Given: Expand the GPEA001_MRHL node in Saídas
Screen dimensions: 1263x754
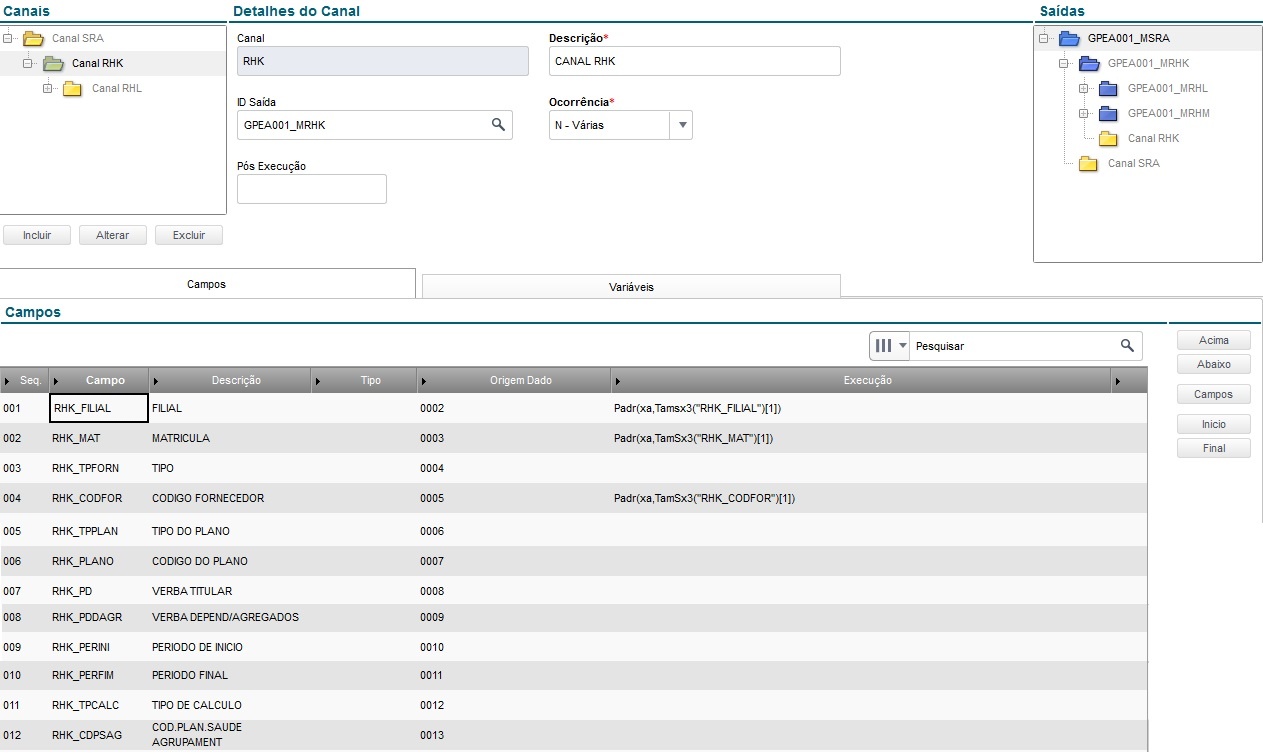Looking at the screenshot, I should 1083,89.
